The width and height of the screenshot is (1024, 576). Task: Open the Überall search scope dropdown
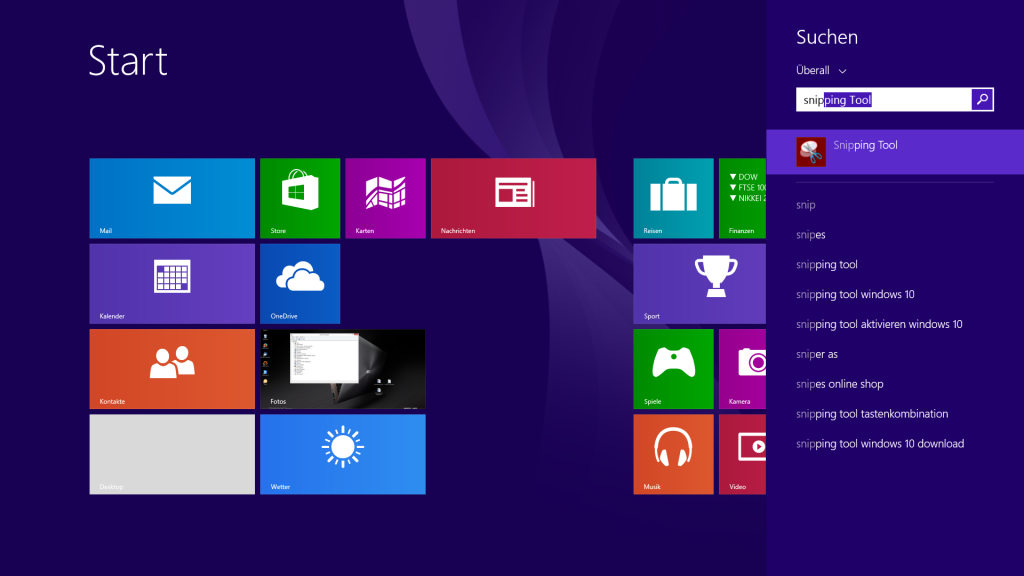(x=821, y=71)
